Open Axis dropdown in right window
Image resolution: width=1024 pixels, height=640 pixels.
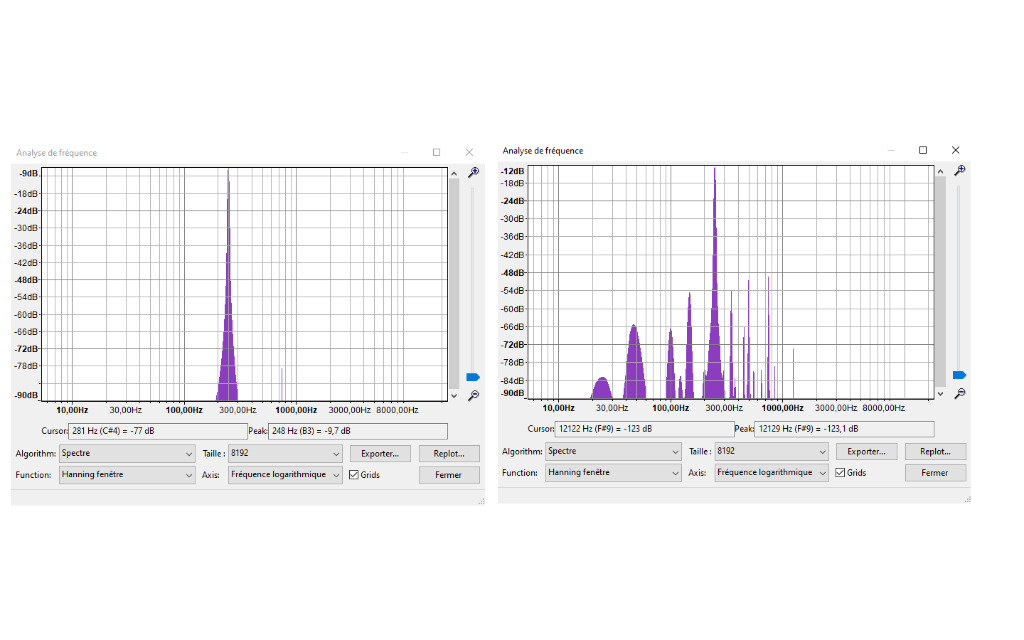[772, 473]
